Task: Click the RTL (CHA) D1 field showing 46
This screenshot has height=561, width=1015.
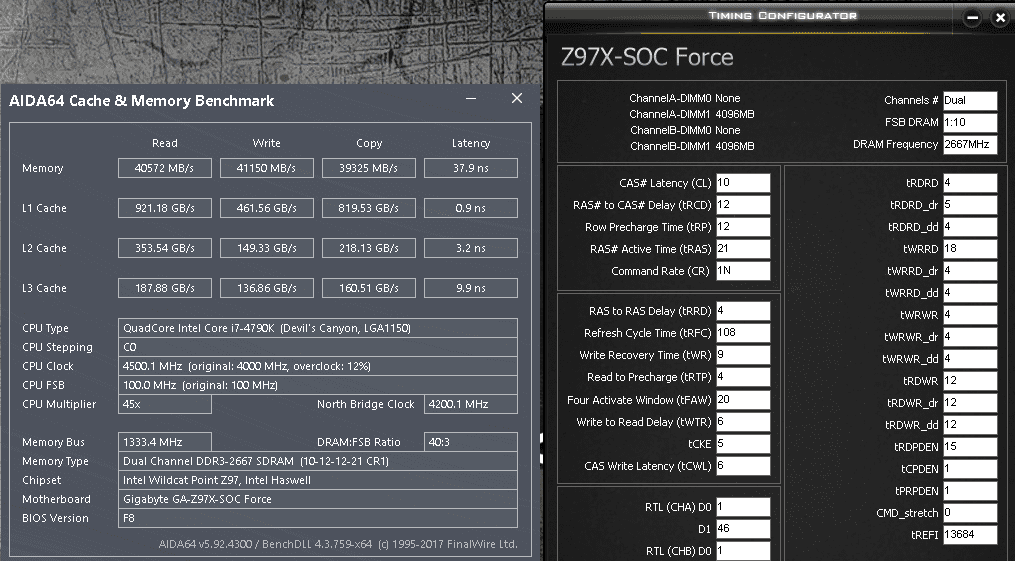Action: click(743, 529)
